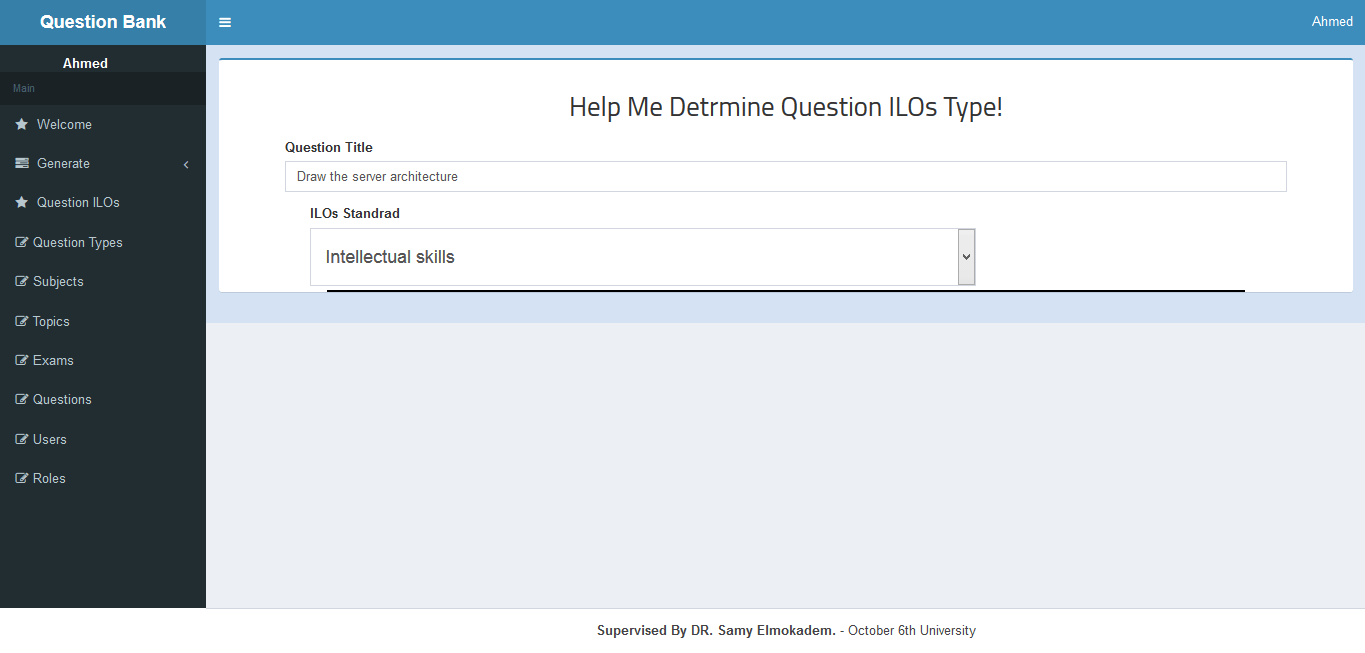Click the page heading Help Me Detrmine
The height and width of the screenshot is (653, 1365).
[x=785, y=107]
